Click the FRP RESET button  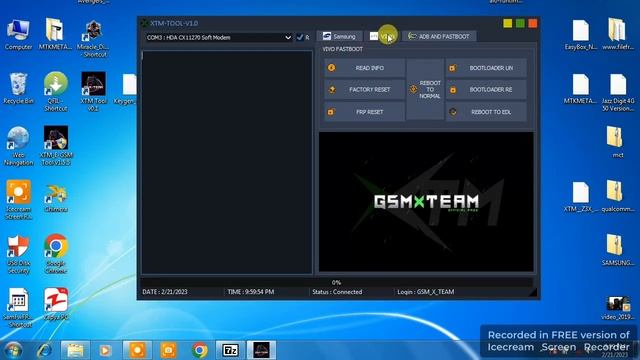[x=364, y=112]
